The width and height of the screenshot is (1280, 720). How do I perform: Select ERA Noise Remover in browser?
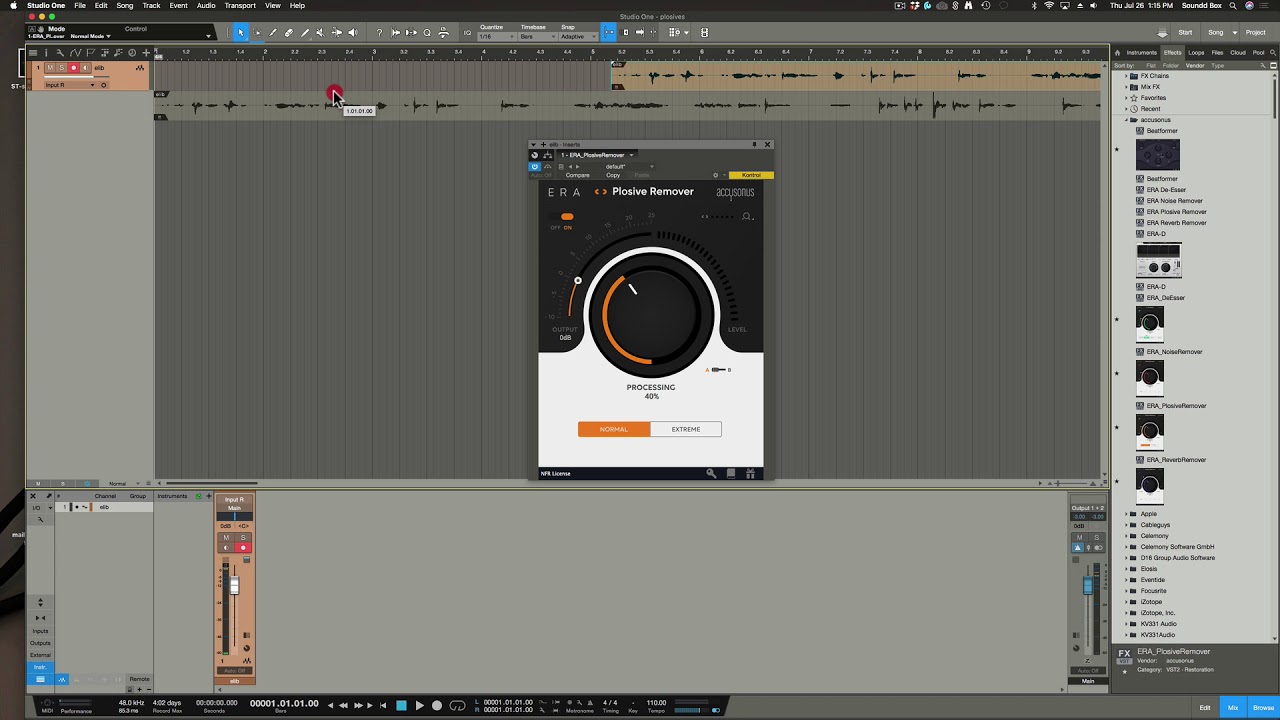click(x=1174, y=201)
